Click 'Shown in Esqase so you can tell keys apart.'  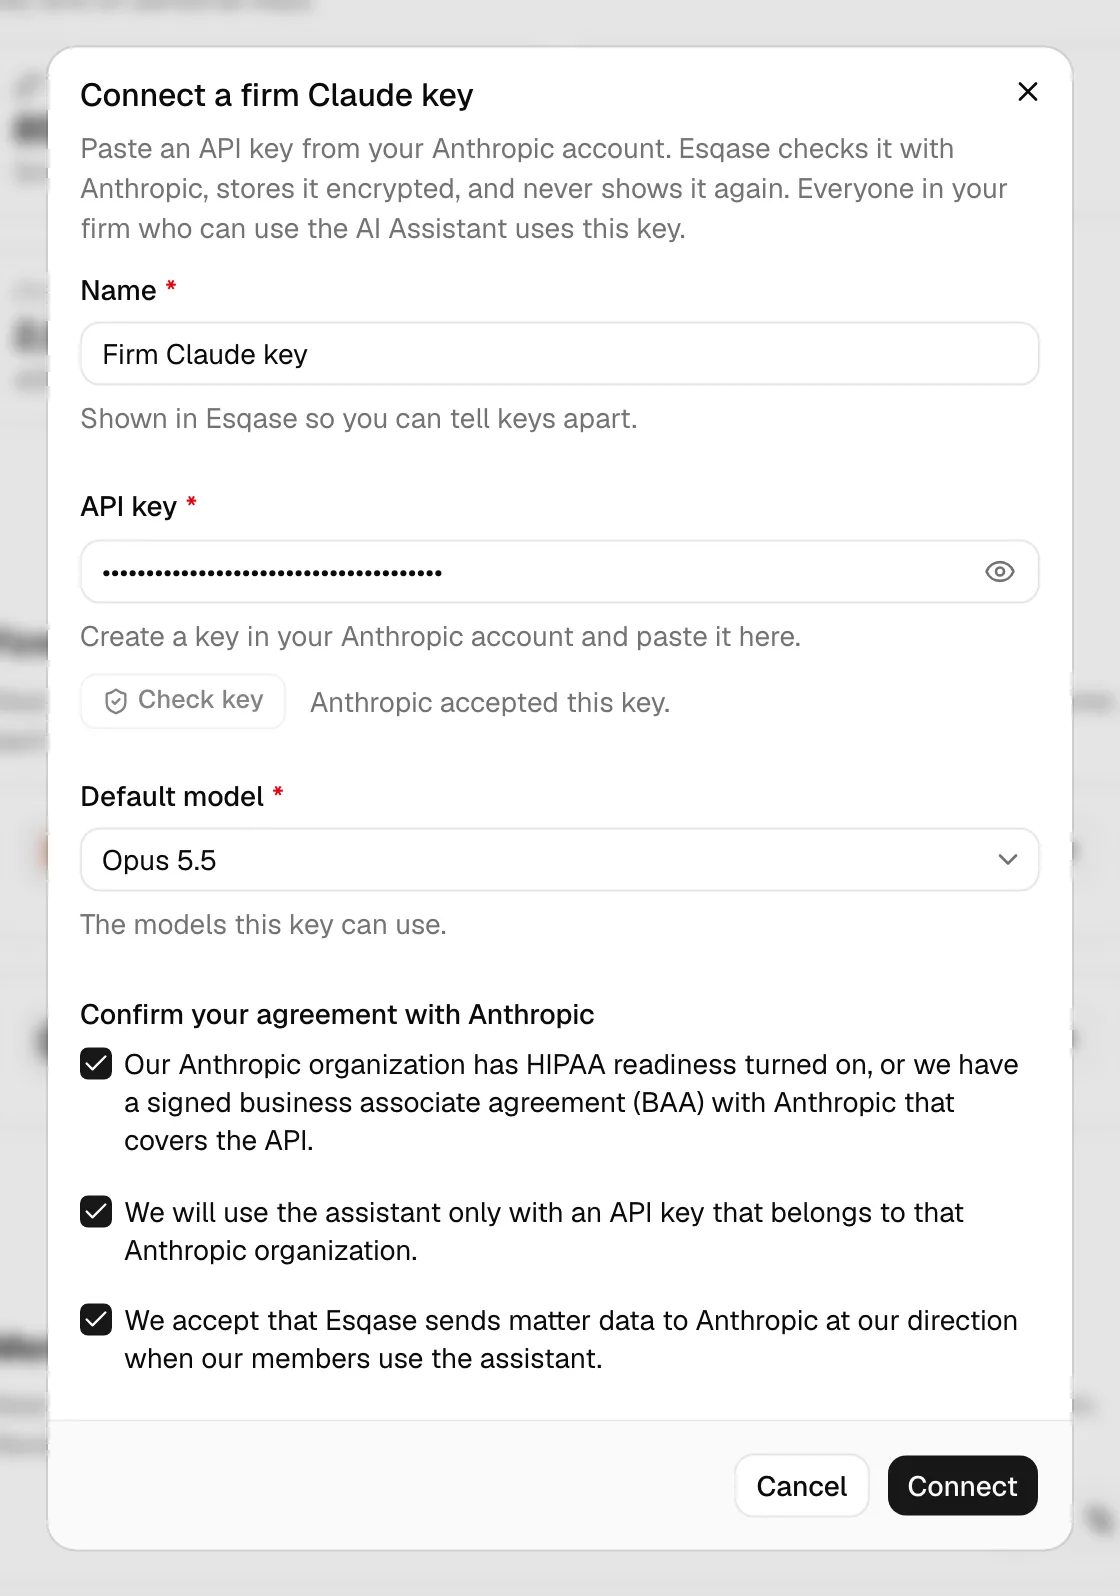[359, 419]
